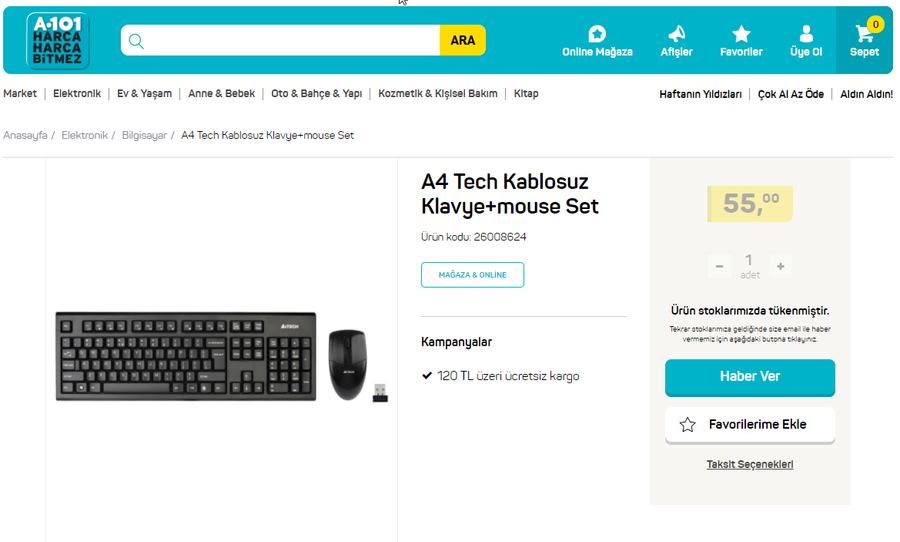Increase quantity with plus button
This screenshot has width=900, height=542.
click(780, 266)
